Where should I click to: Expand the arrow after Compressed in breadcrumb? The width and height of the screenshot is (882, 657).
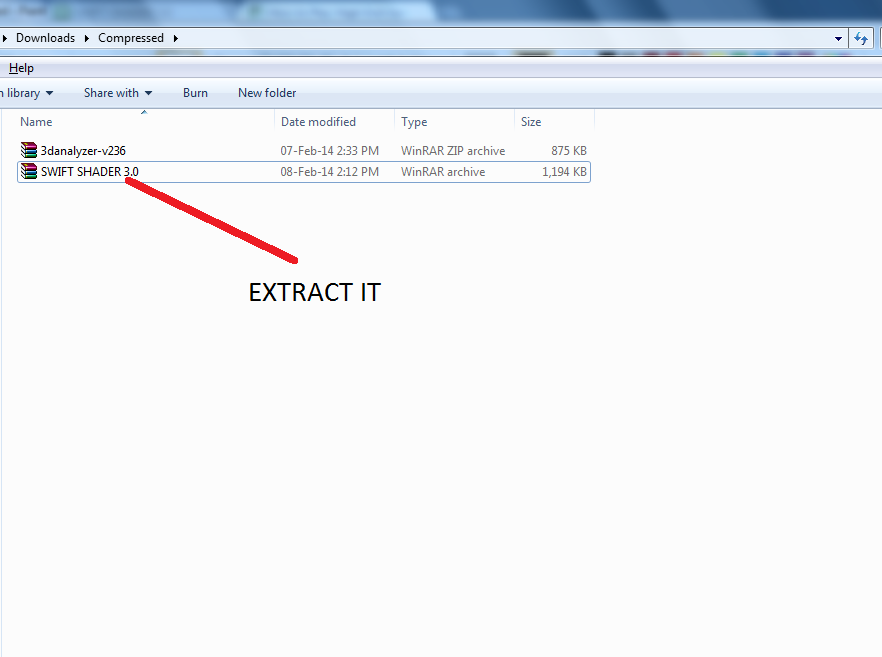[x=176, y=38]
